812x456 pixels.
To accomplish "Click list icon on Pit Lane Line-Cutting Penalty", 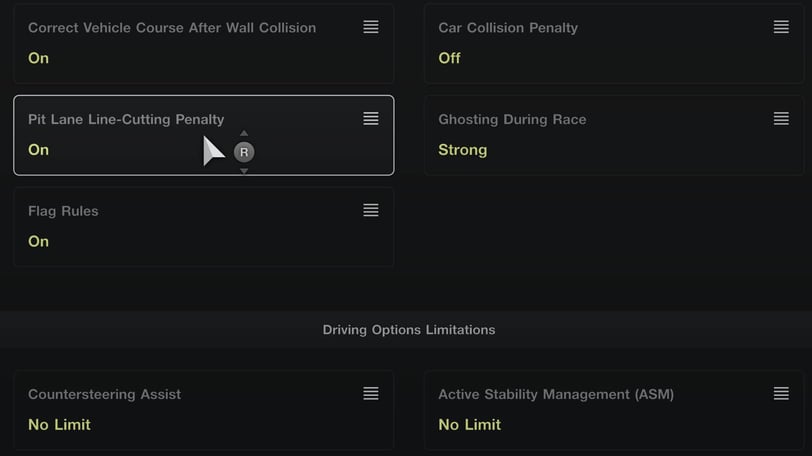I will [x=371, y=119].
